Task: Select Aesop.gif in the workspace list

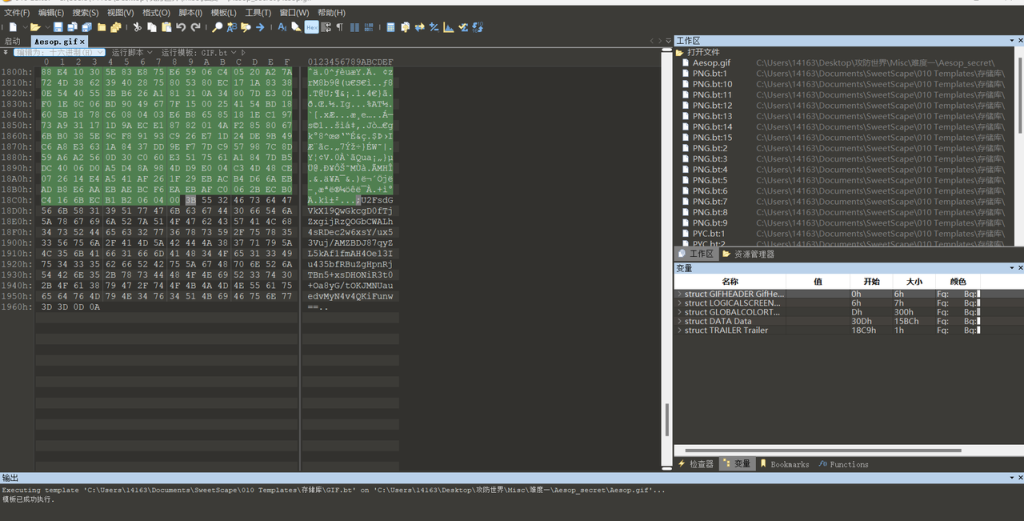Action: 711,63
